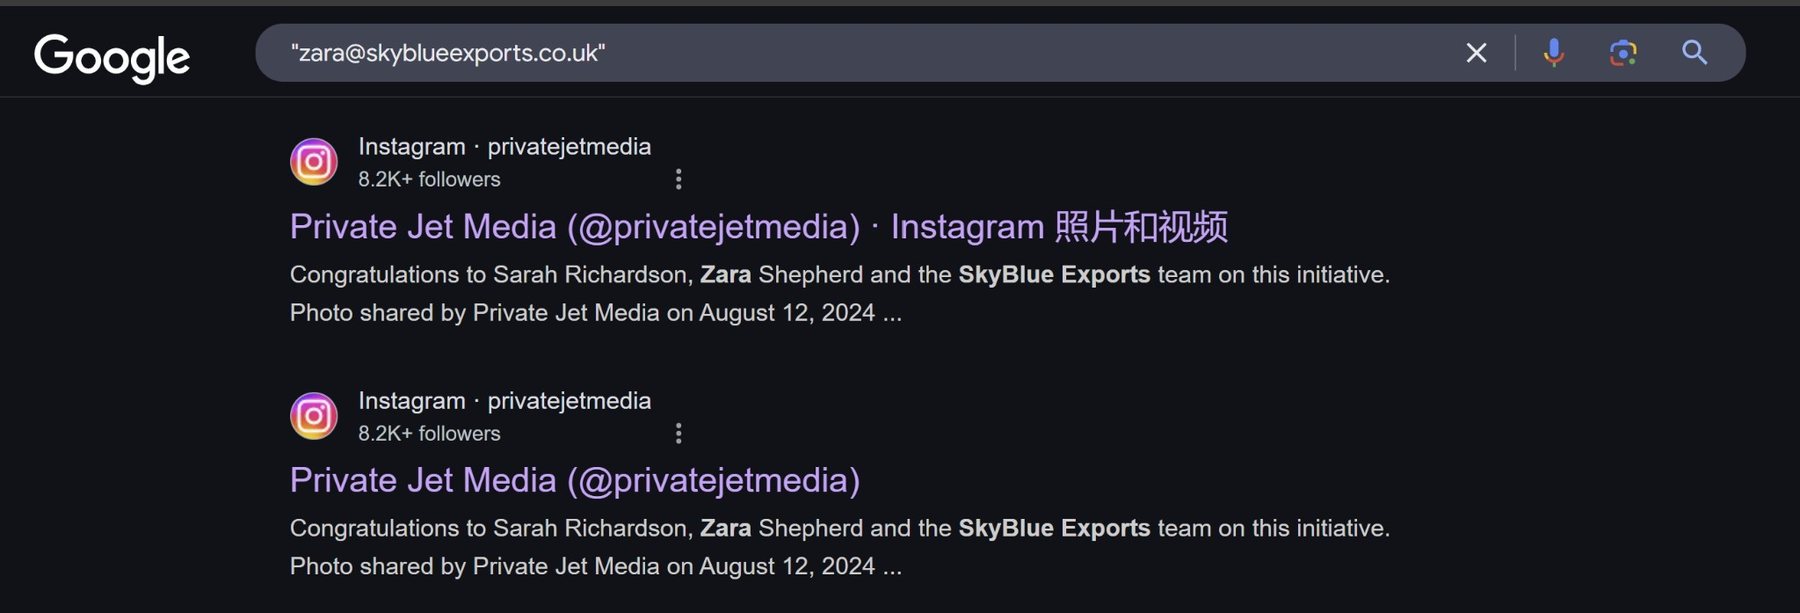
Task: Click the first result's Instagram favicon
Action: 314,161
